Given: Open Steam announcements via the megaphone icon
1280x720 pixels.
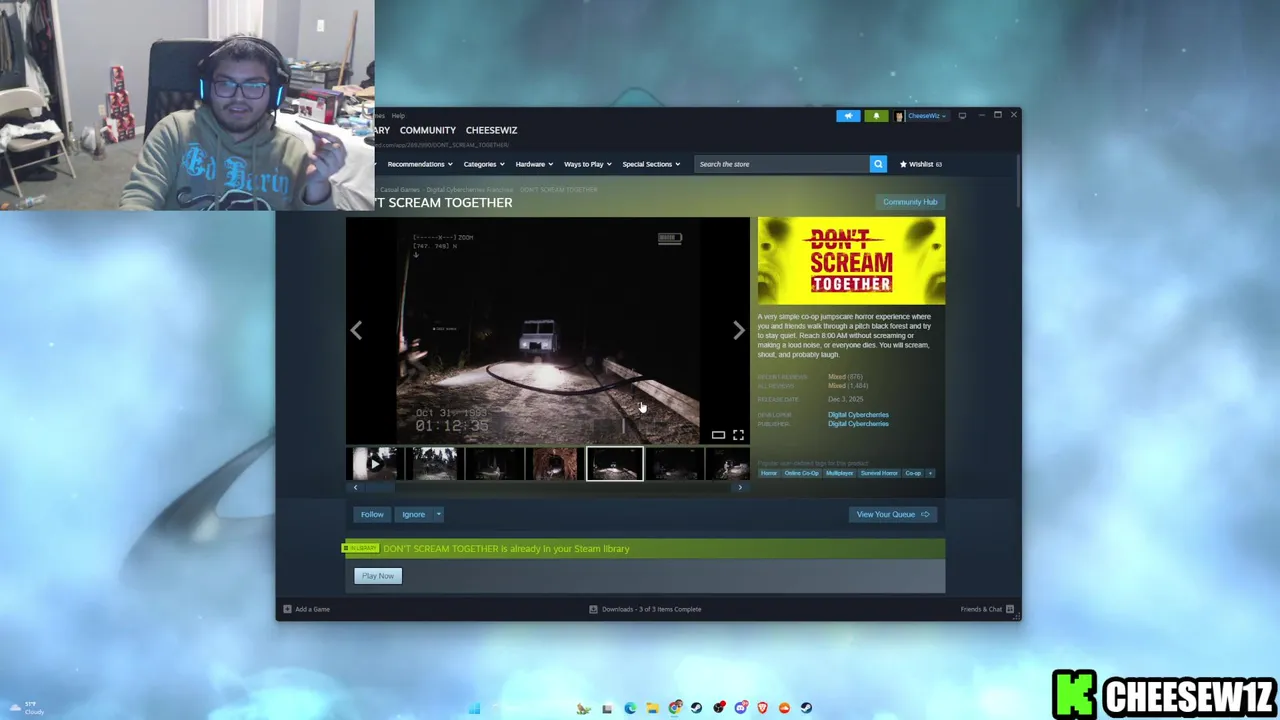Looking at the screenshot, I should pos(848,116).
